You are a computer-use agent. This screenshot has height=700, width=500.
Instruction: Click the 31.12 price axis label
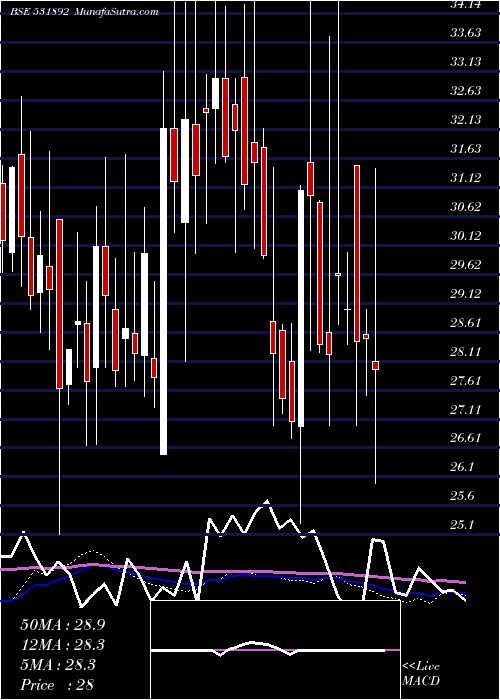coord(466,178)
